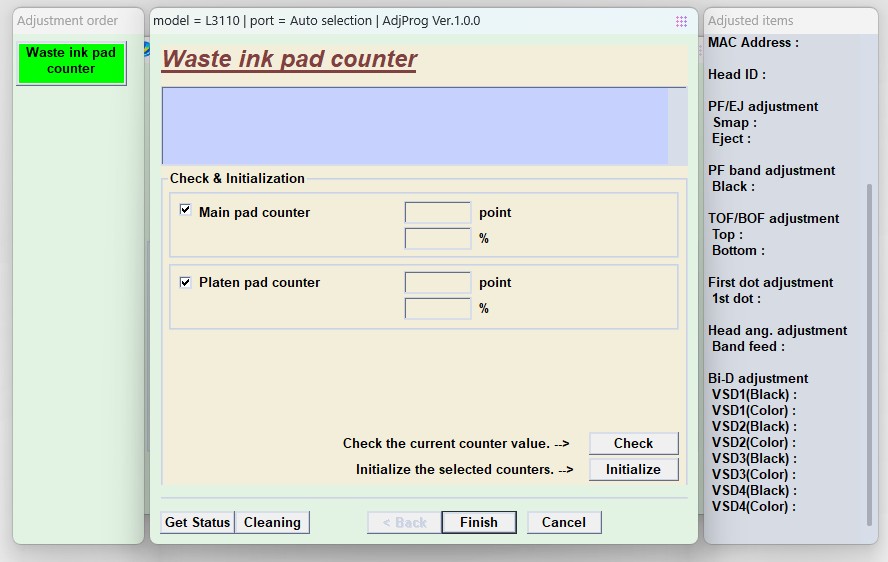Click the Finish button
Viewport: 888px width, 562px height.
pyautogui.click(x=479, y=522)
